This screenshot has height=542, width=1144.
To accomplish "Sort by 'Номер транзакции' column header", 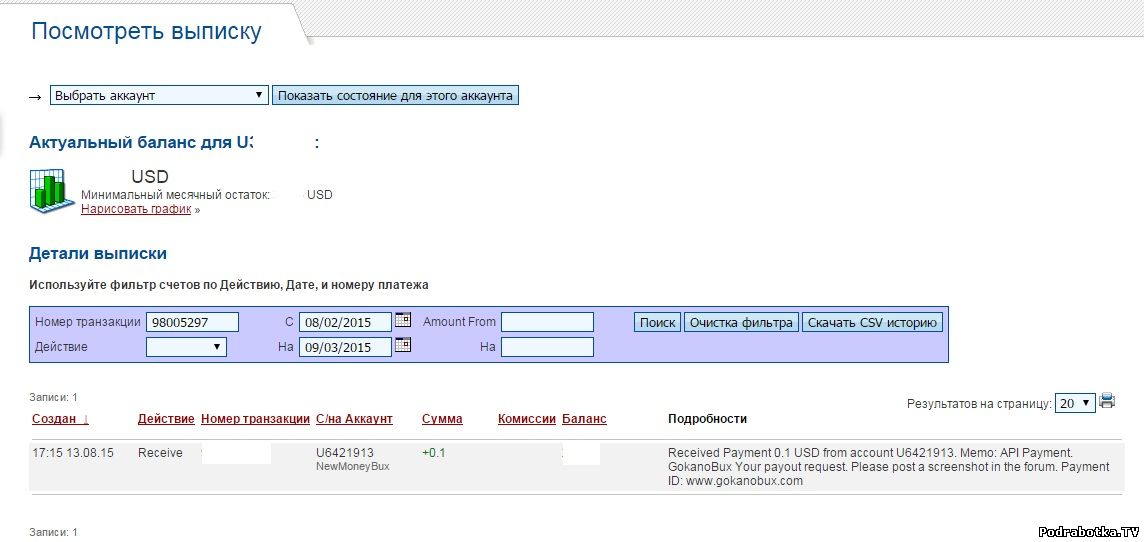I will 255,419.
